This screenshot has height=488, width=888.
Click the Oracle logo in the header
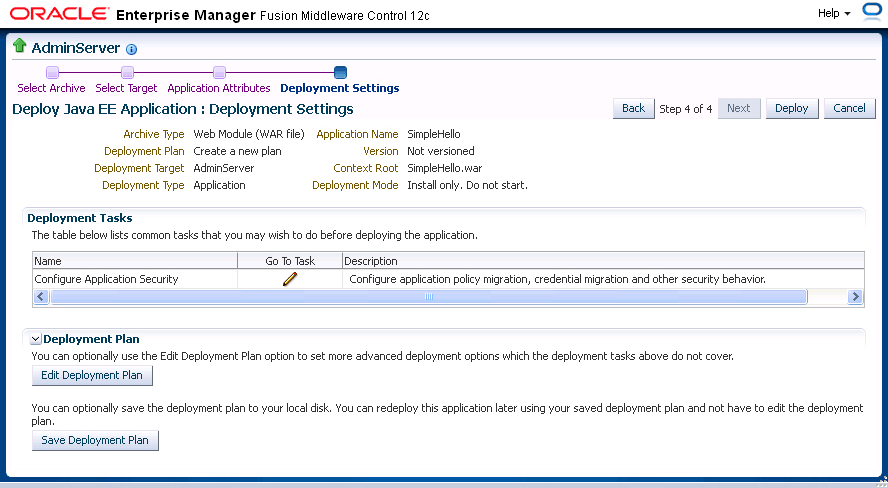point(59,14)
